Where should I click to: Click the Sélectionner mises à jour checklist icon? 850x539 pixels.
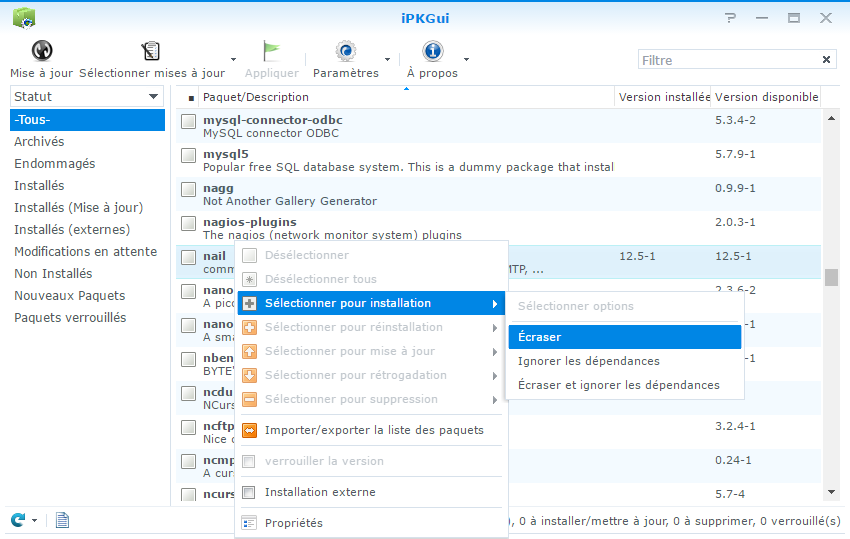151,51
